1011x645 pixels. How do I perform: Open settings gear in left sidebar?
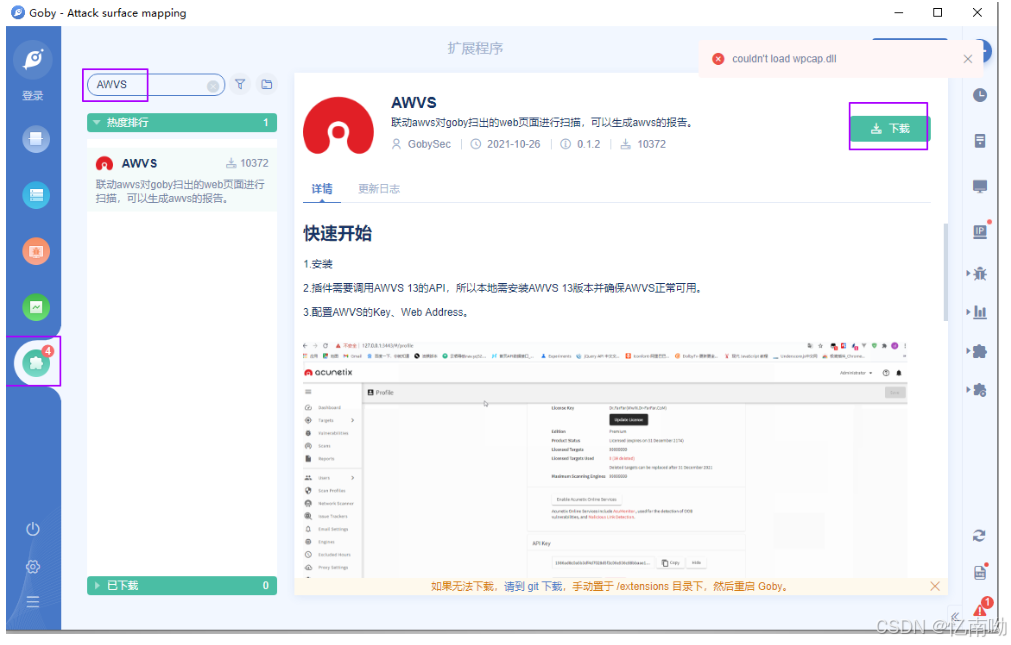33,567
